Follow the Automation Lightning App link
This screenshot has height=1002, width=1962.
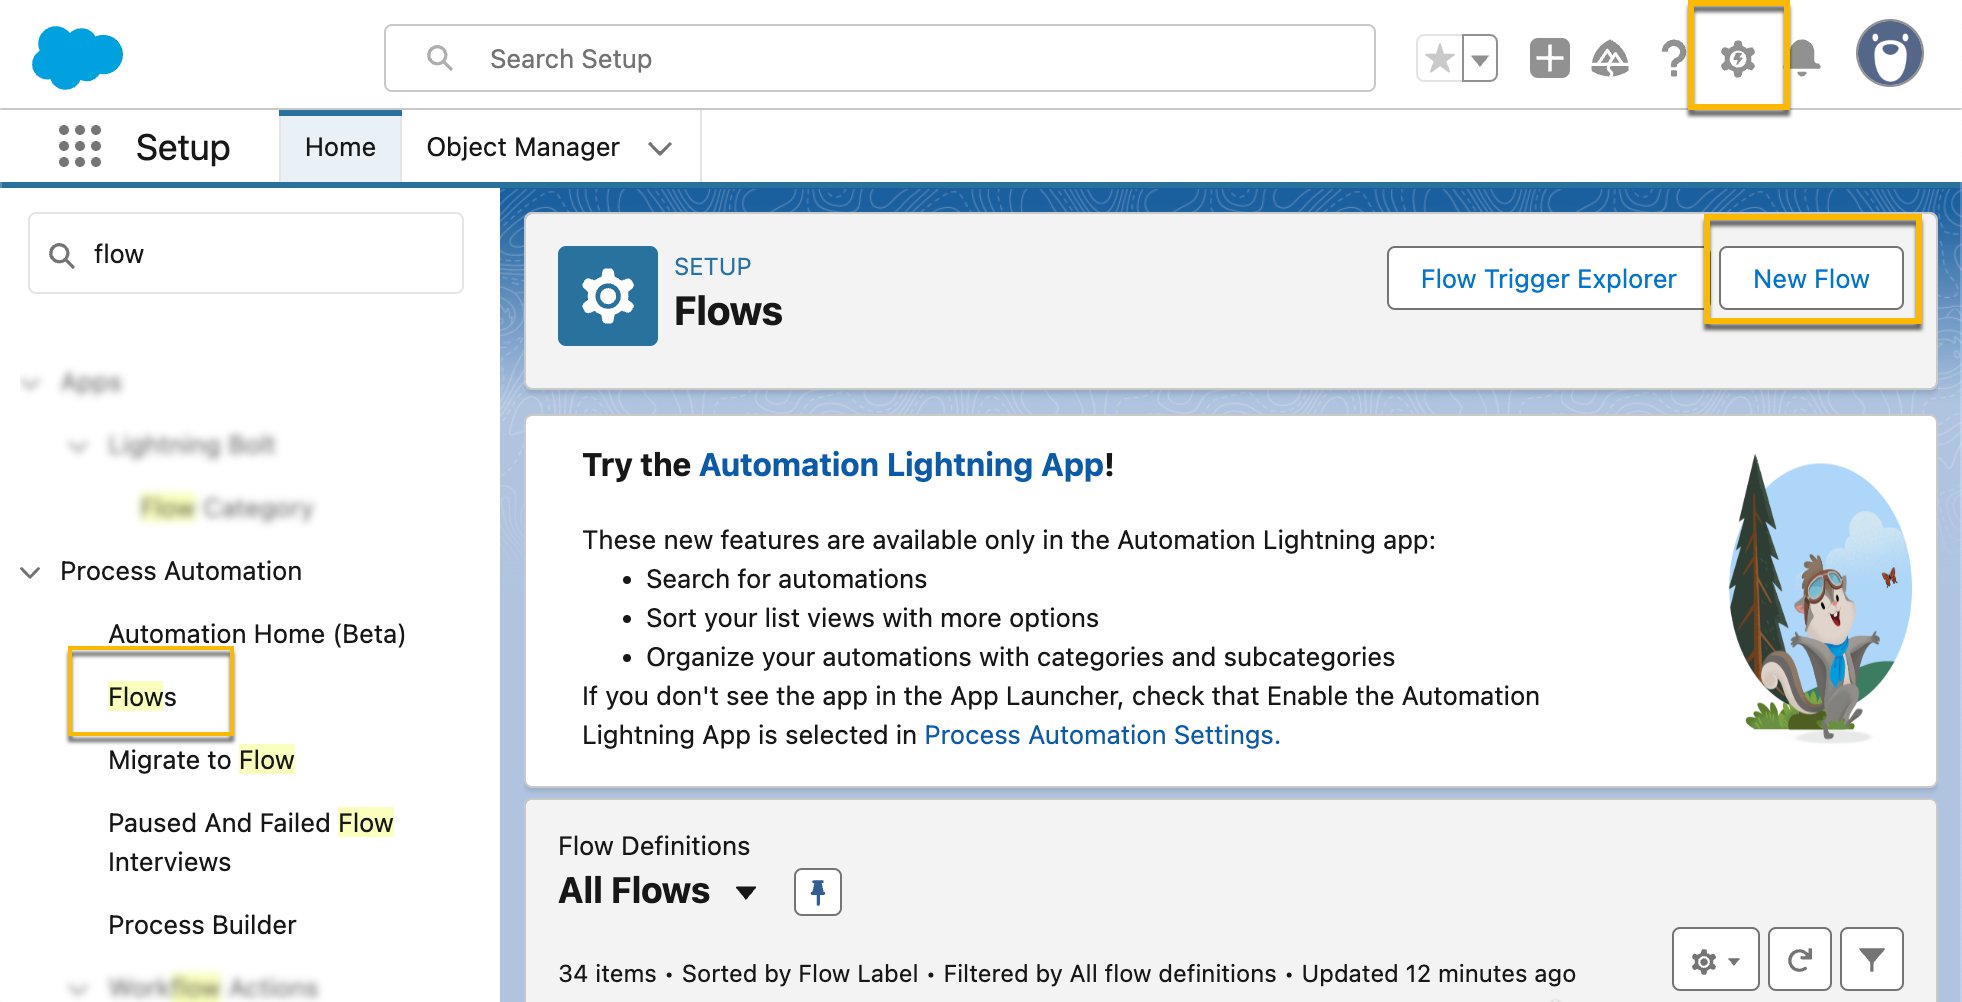coord(902,465)
